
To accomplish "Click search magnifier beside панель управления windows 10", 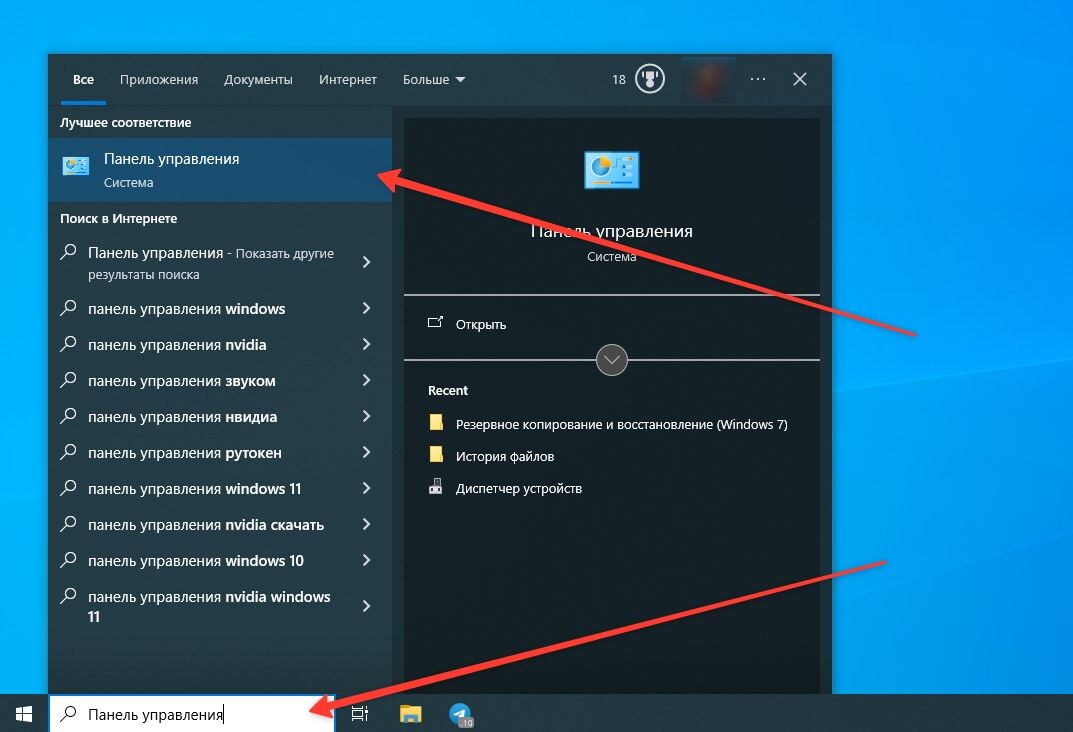I will coord(68,559).
